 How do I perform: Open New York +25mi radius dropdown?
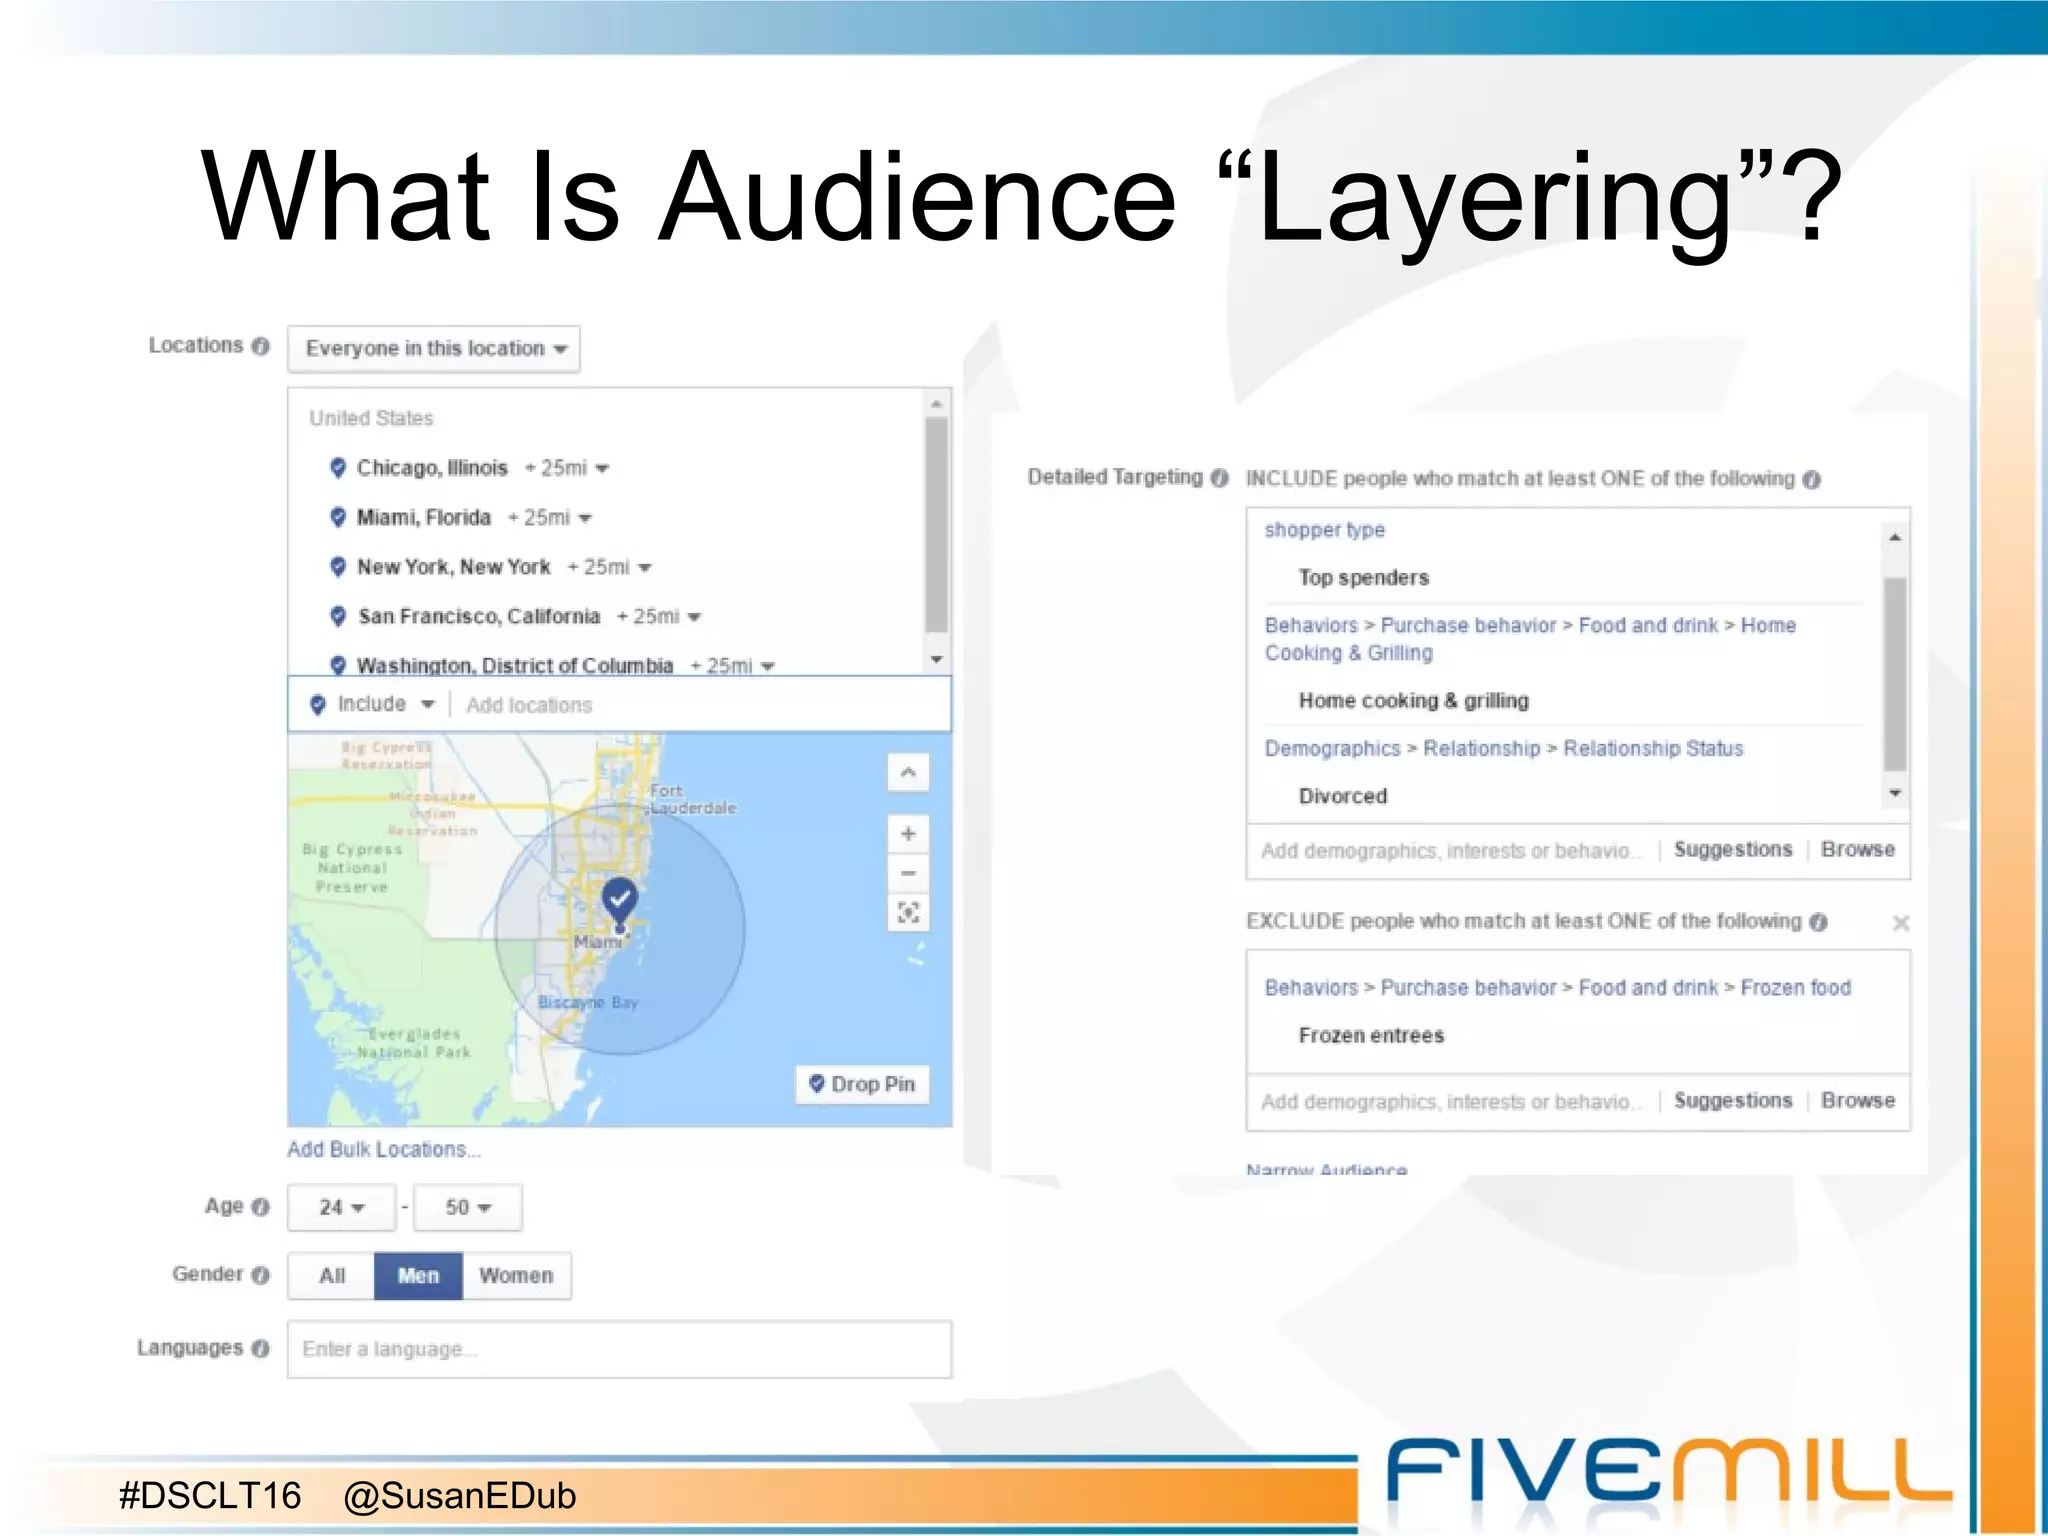click(x=610, y=567)
